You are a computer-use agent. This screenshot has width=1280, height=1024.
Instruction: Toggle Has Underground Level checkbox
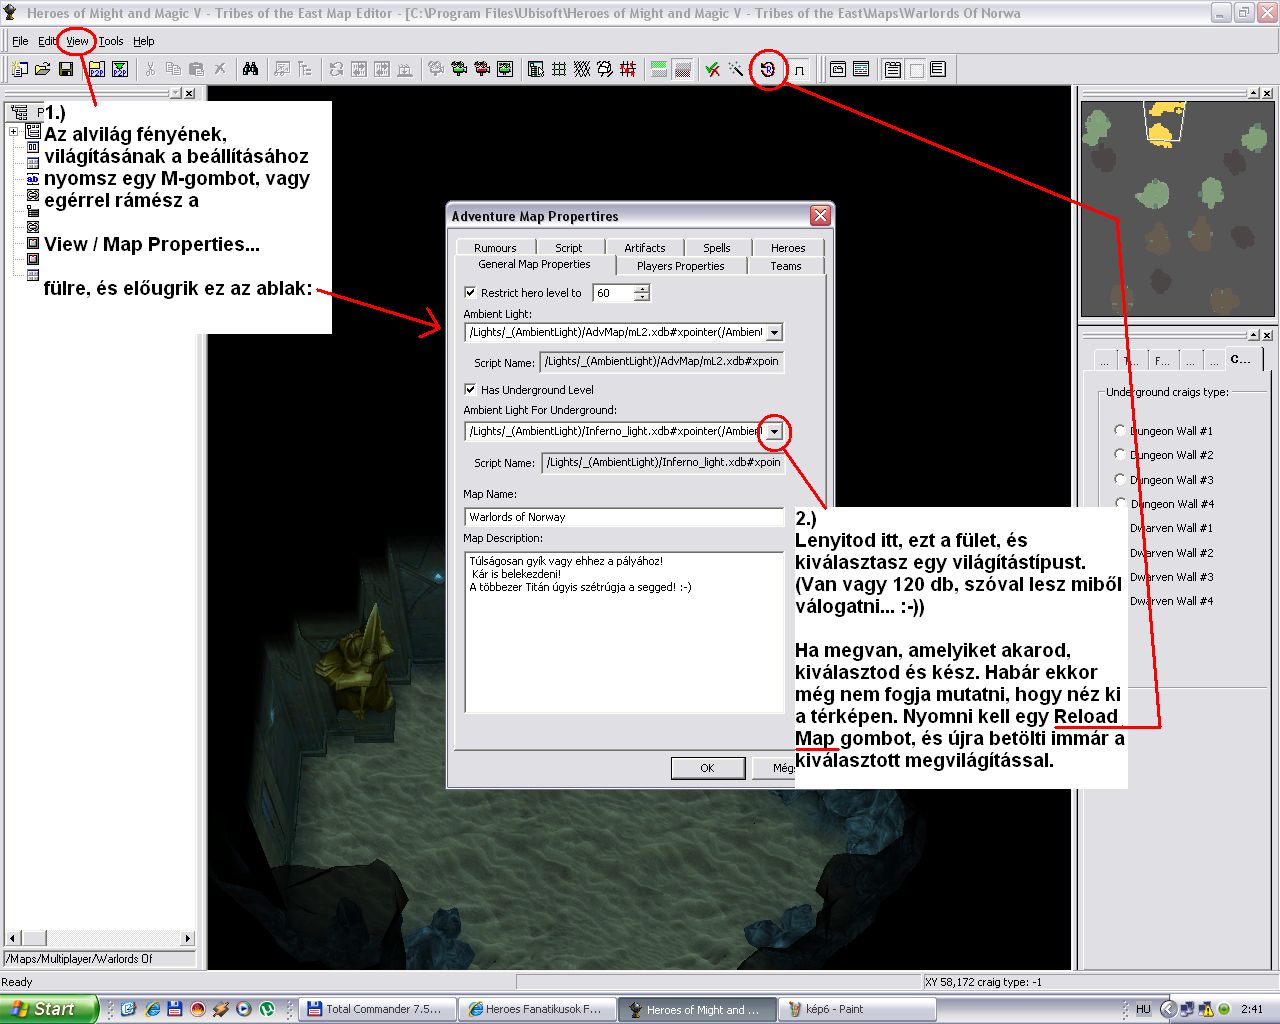pos(470,390)
